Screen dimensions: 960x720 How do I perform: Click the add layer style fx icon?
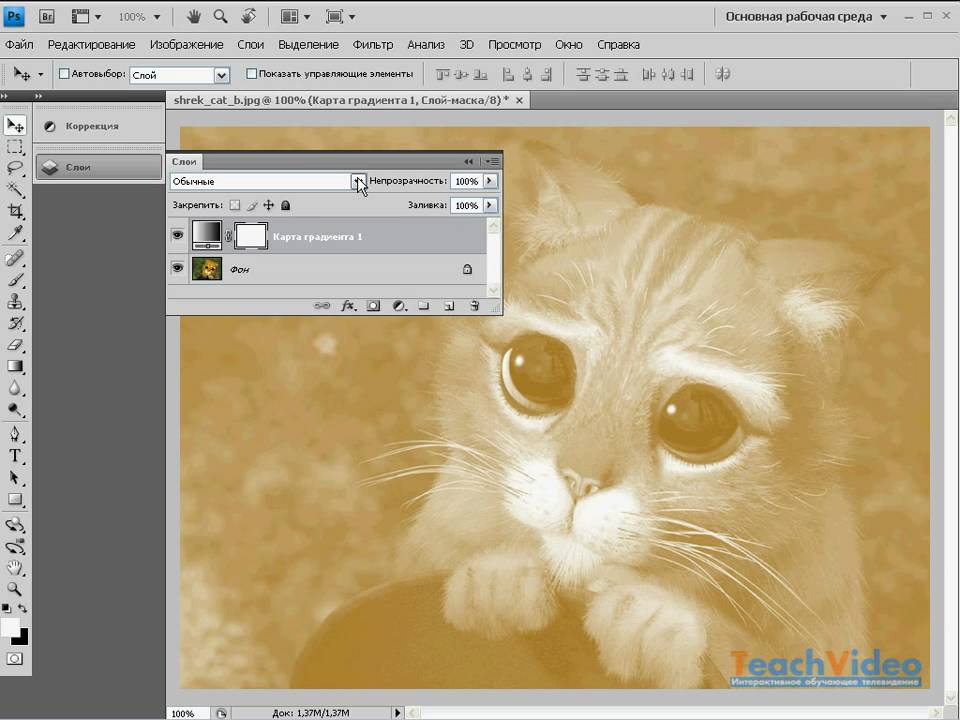click(348, 306)
